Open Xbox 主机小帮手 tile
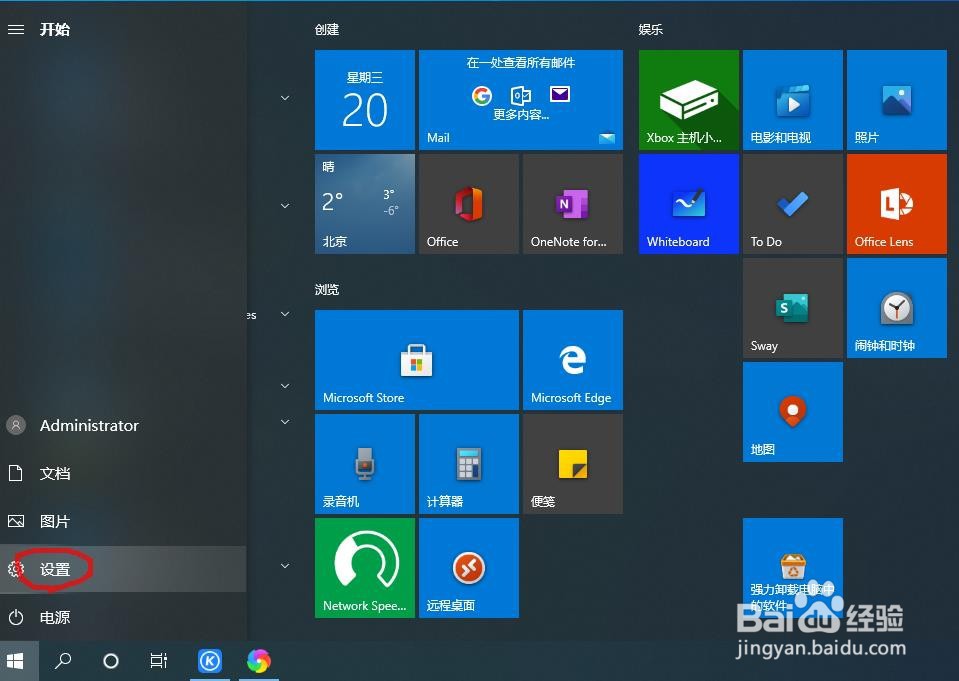The width and height of the screenshot is (959, 681). pos(689,100)
